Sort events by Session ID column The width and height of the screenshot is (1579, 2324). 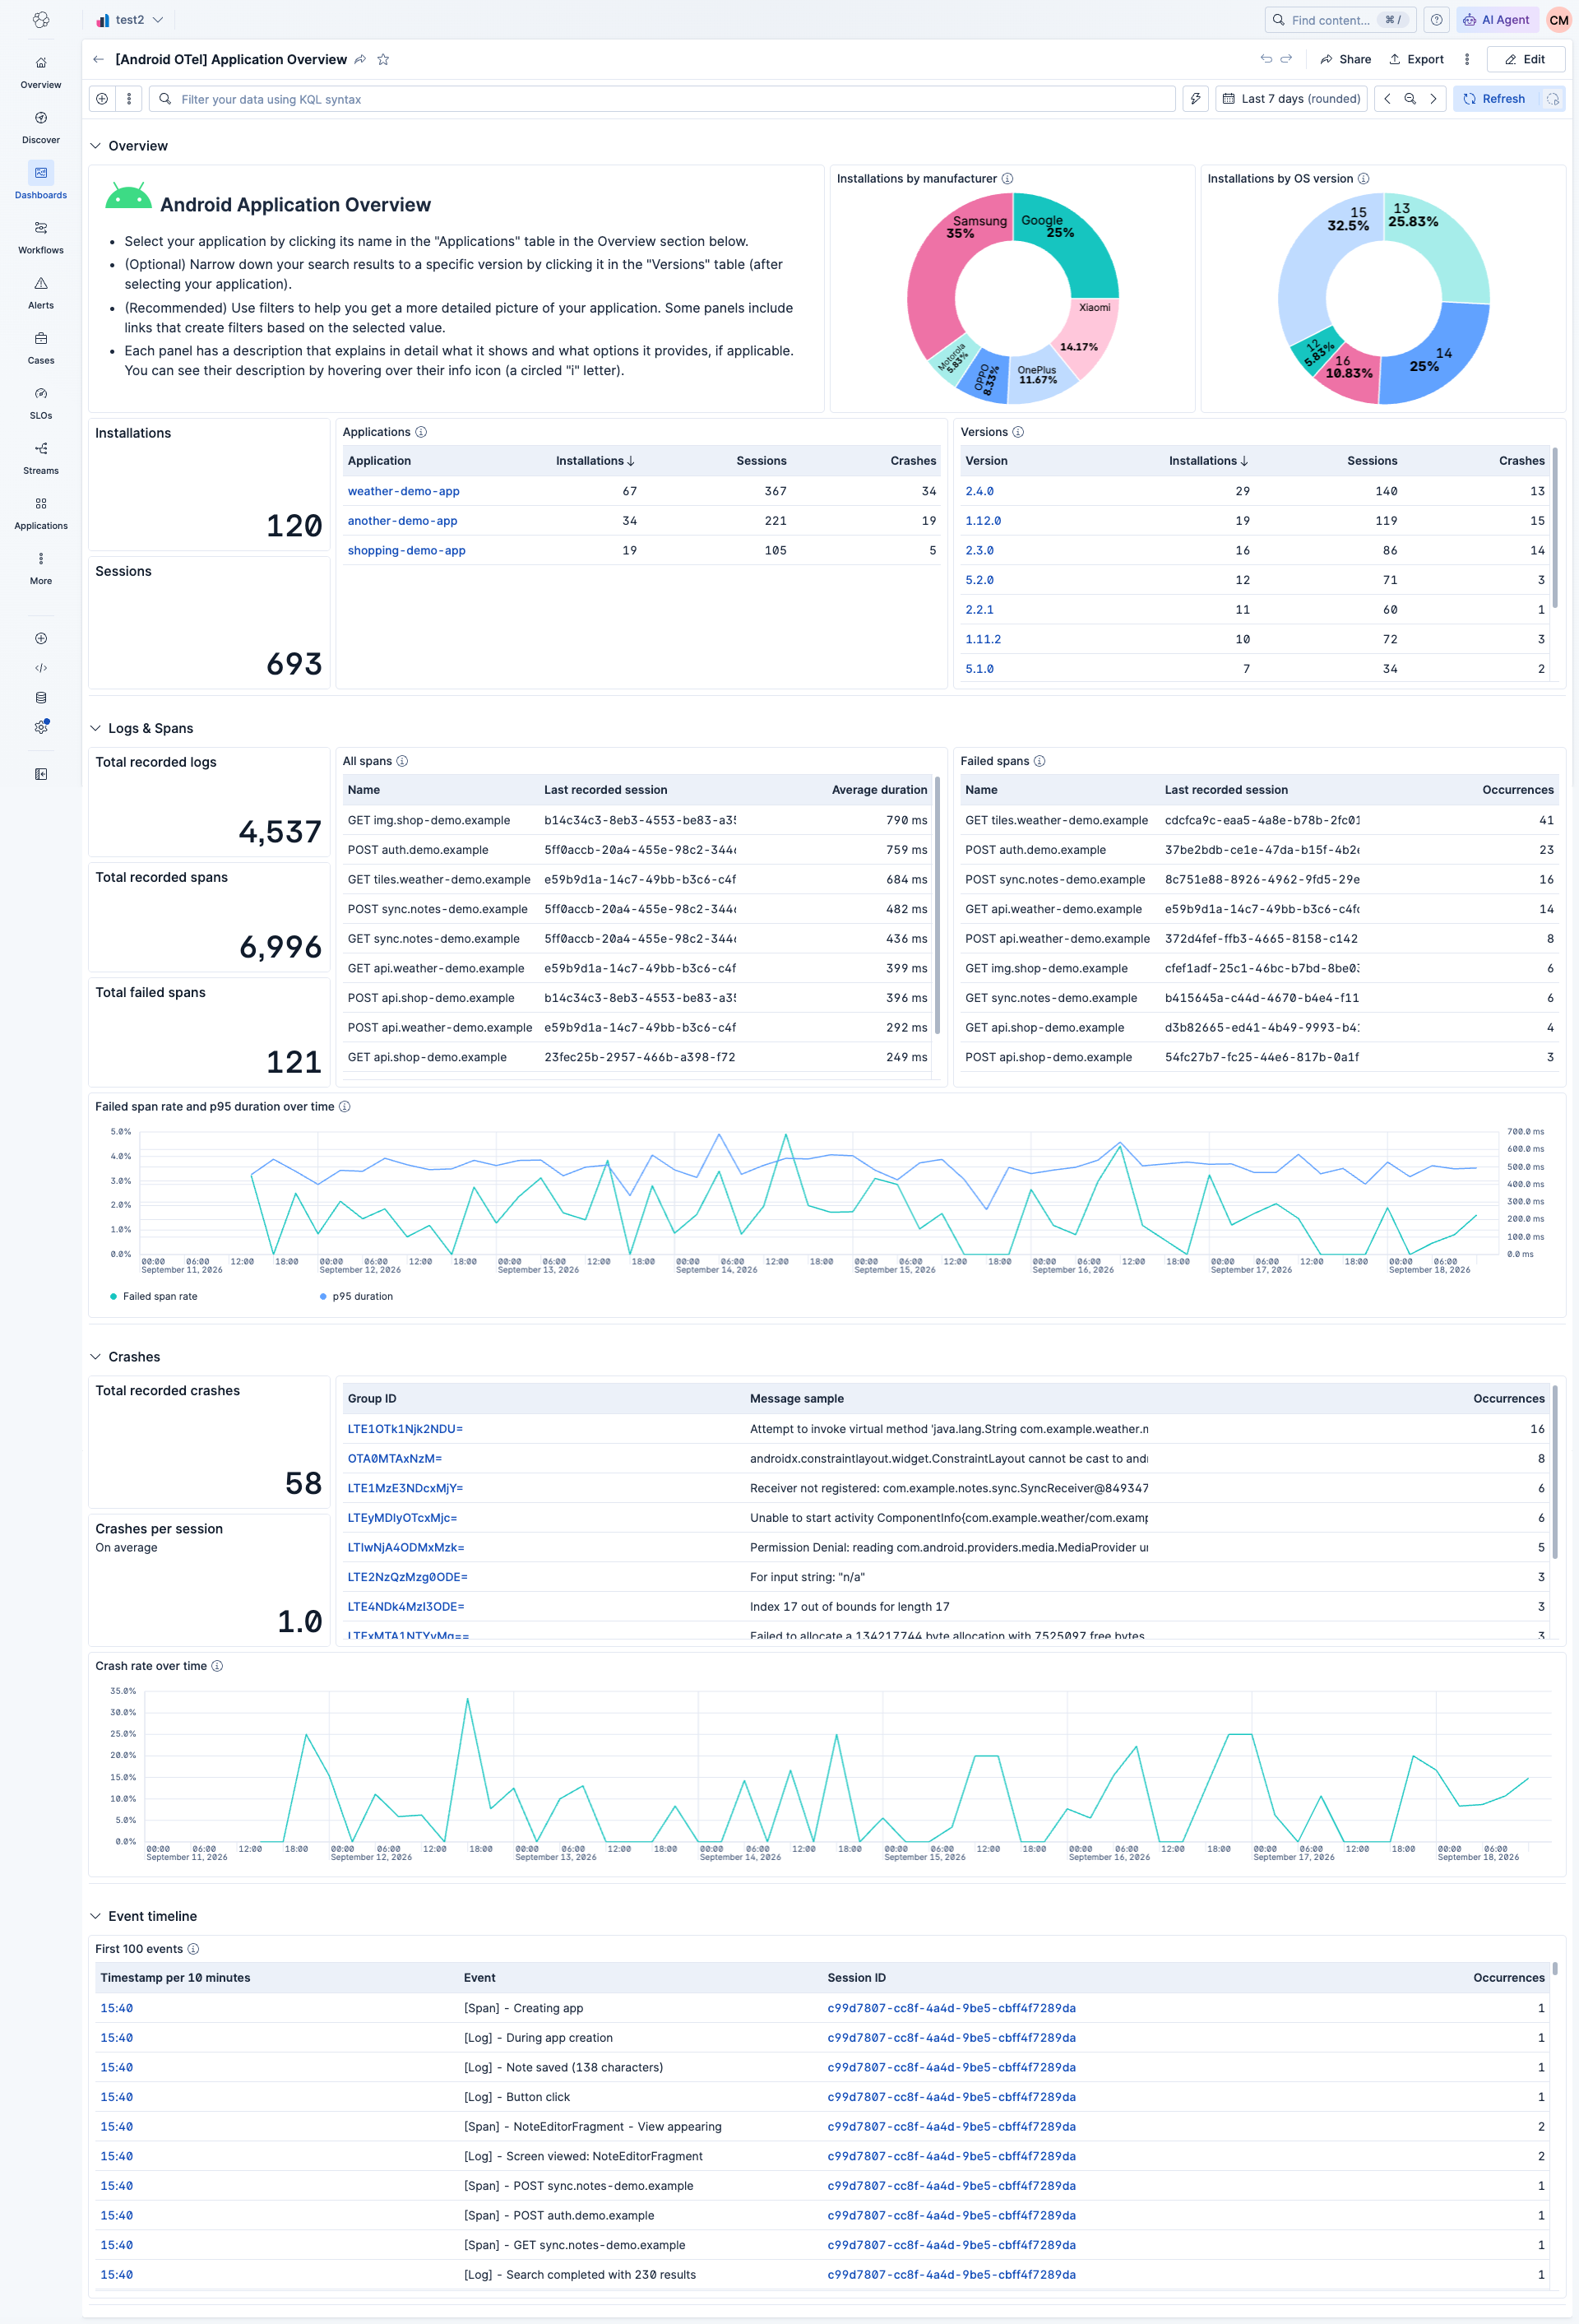(856, 1978)
